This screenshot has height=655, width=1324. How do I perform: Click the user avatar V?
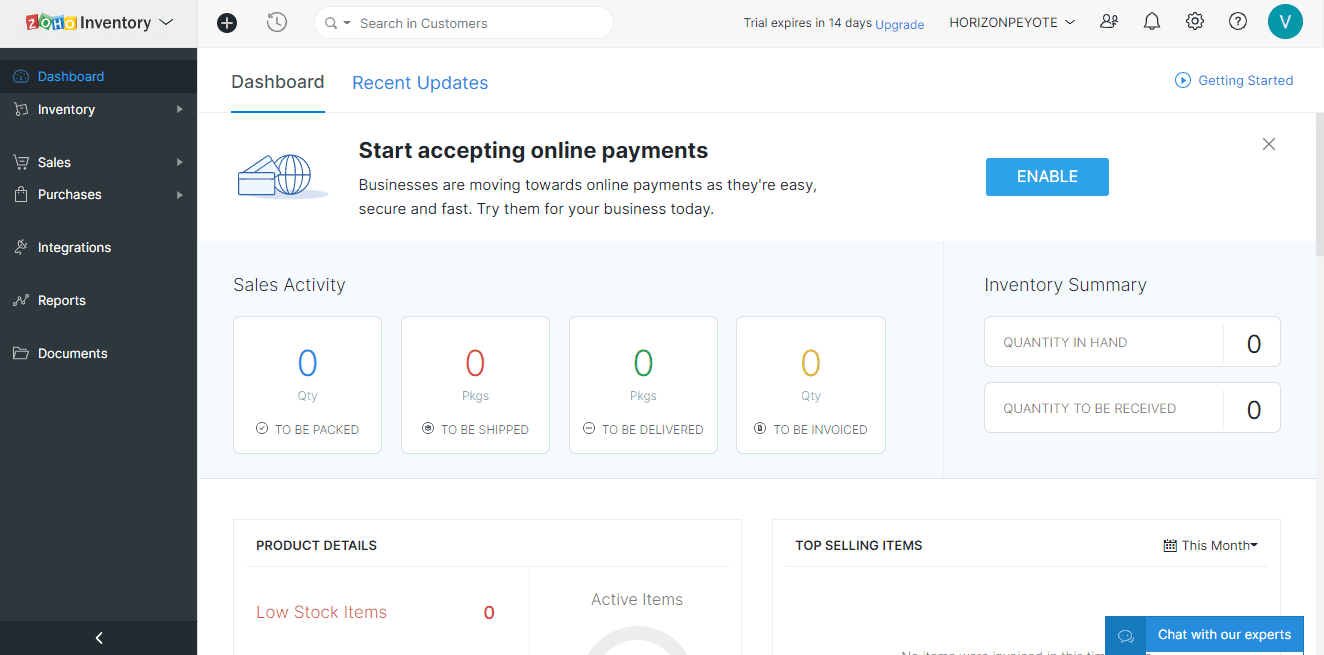(x=1285, y=22)
